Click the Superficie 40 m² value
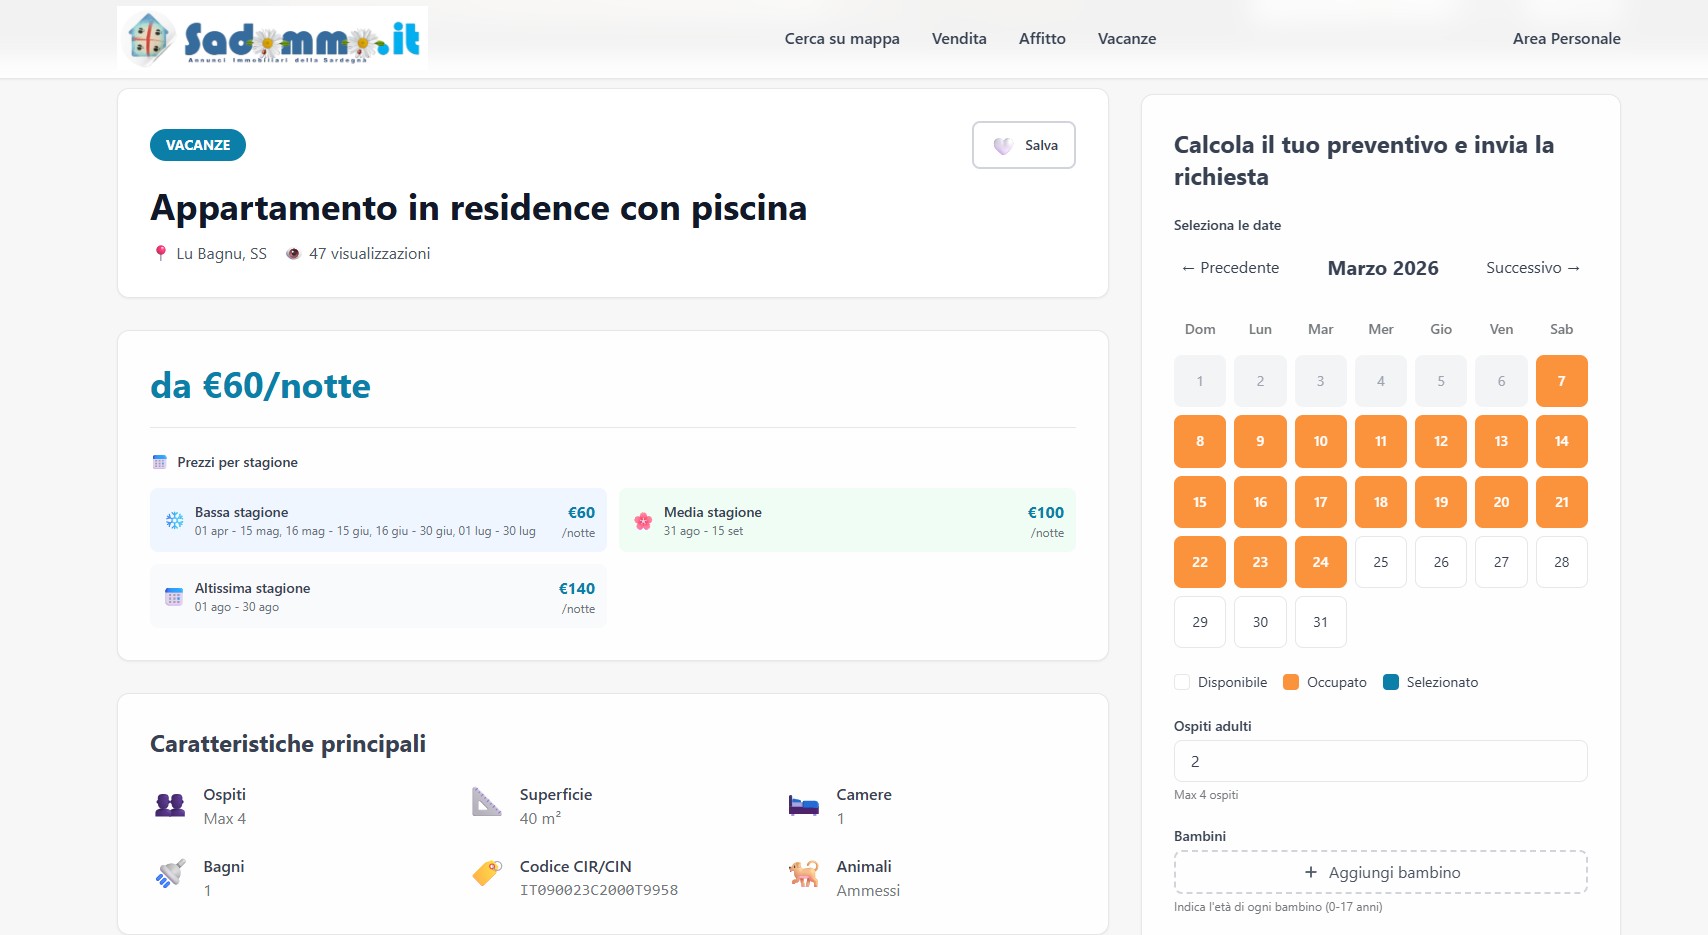This screenshot has height=935, width=1708. (540, 818)
